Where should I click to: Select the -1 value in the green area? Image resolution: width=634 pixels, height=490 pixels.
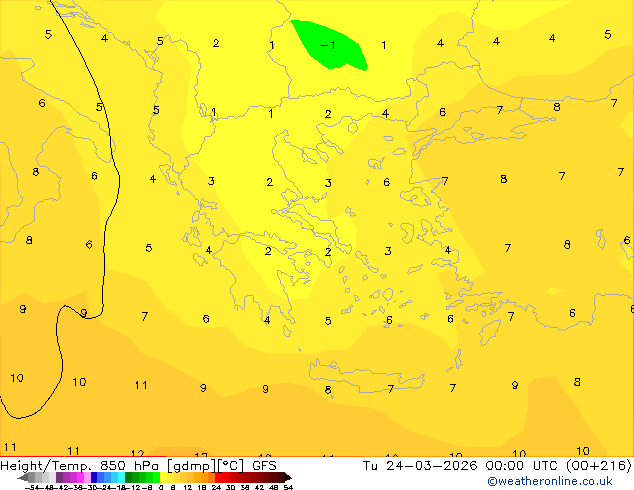click(328, 45)
